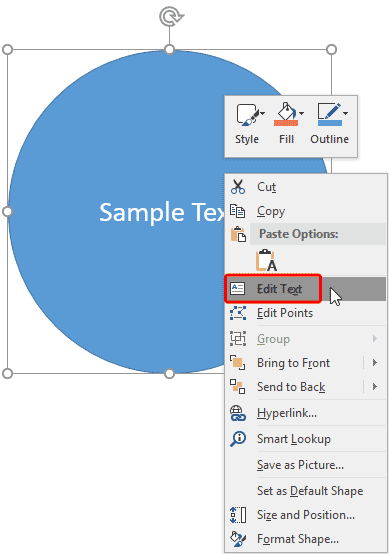Click the bottom-left corner sizing handle
The image size is (389, 554).
pyautogui.click(x=7, y=373)
